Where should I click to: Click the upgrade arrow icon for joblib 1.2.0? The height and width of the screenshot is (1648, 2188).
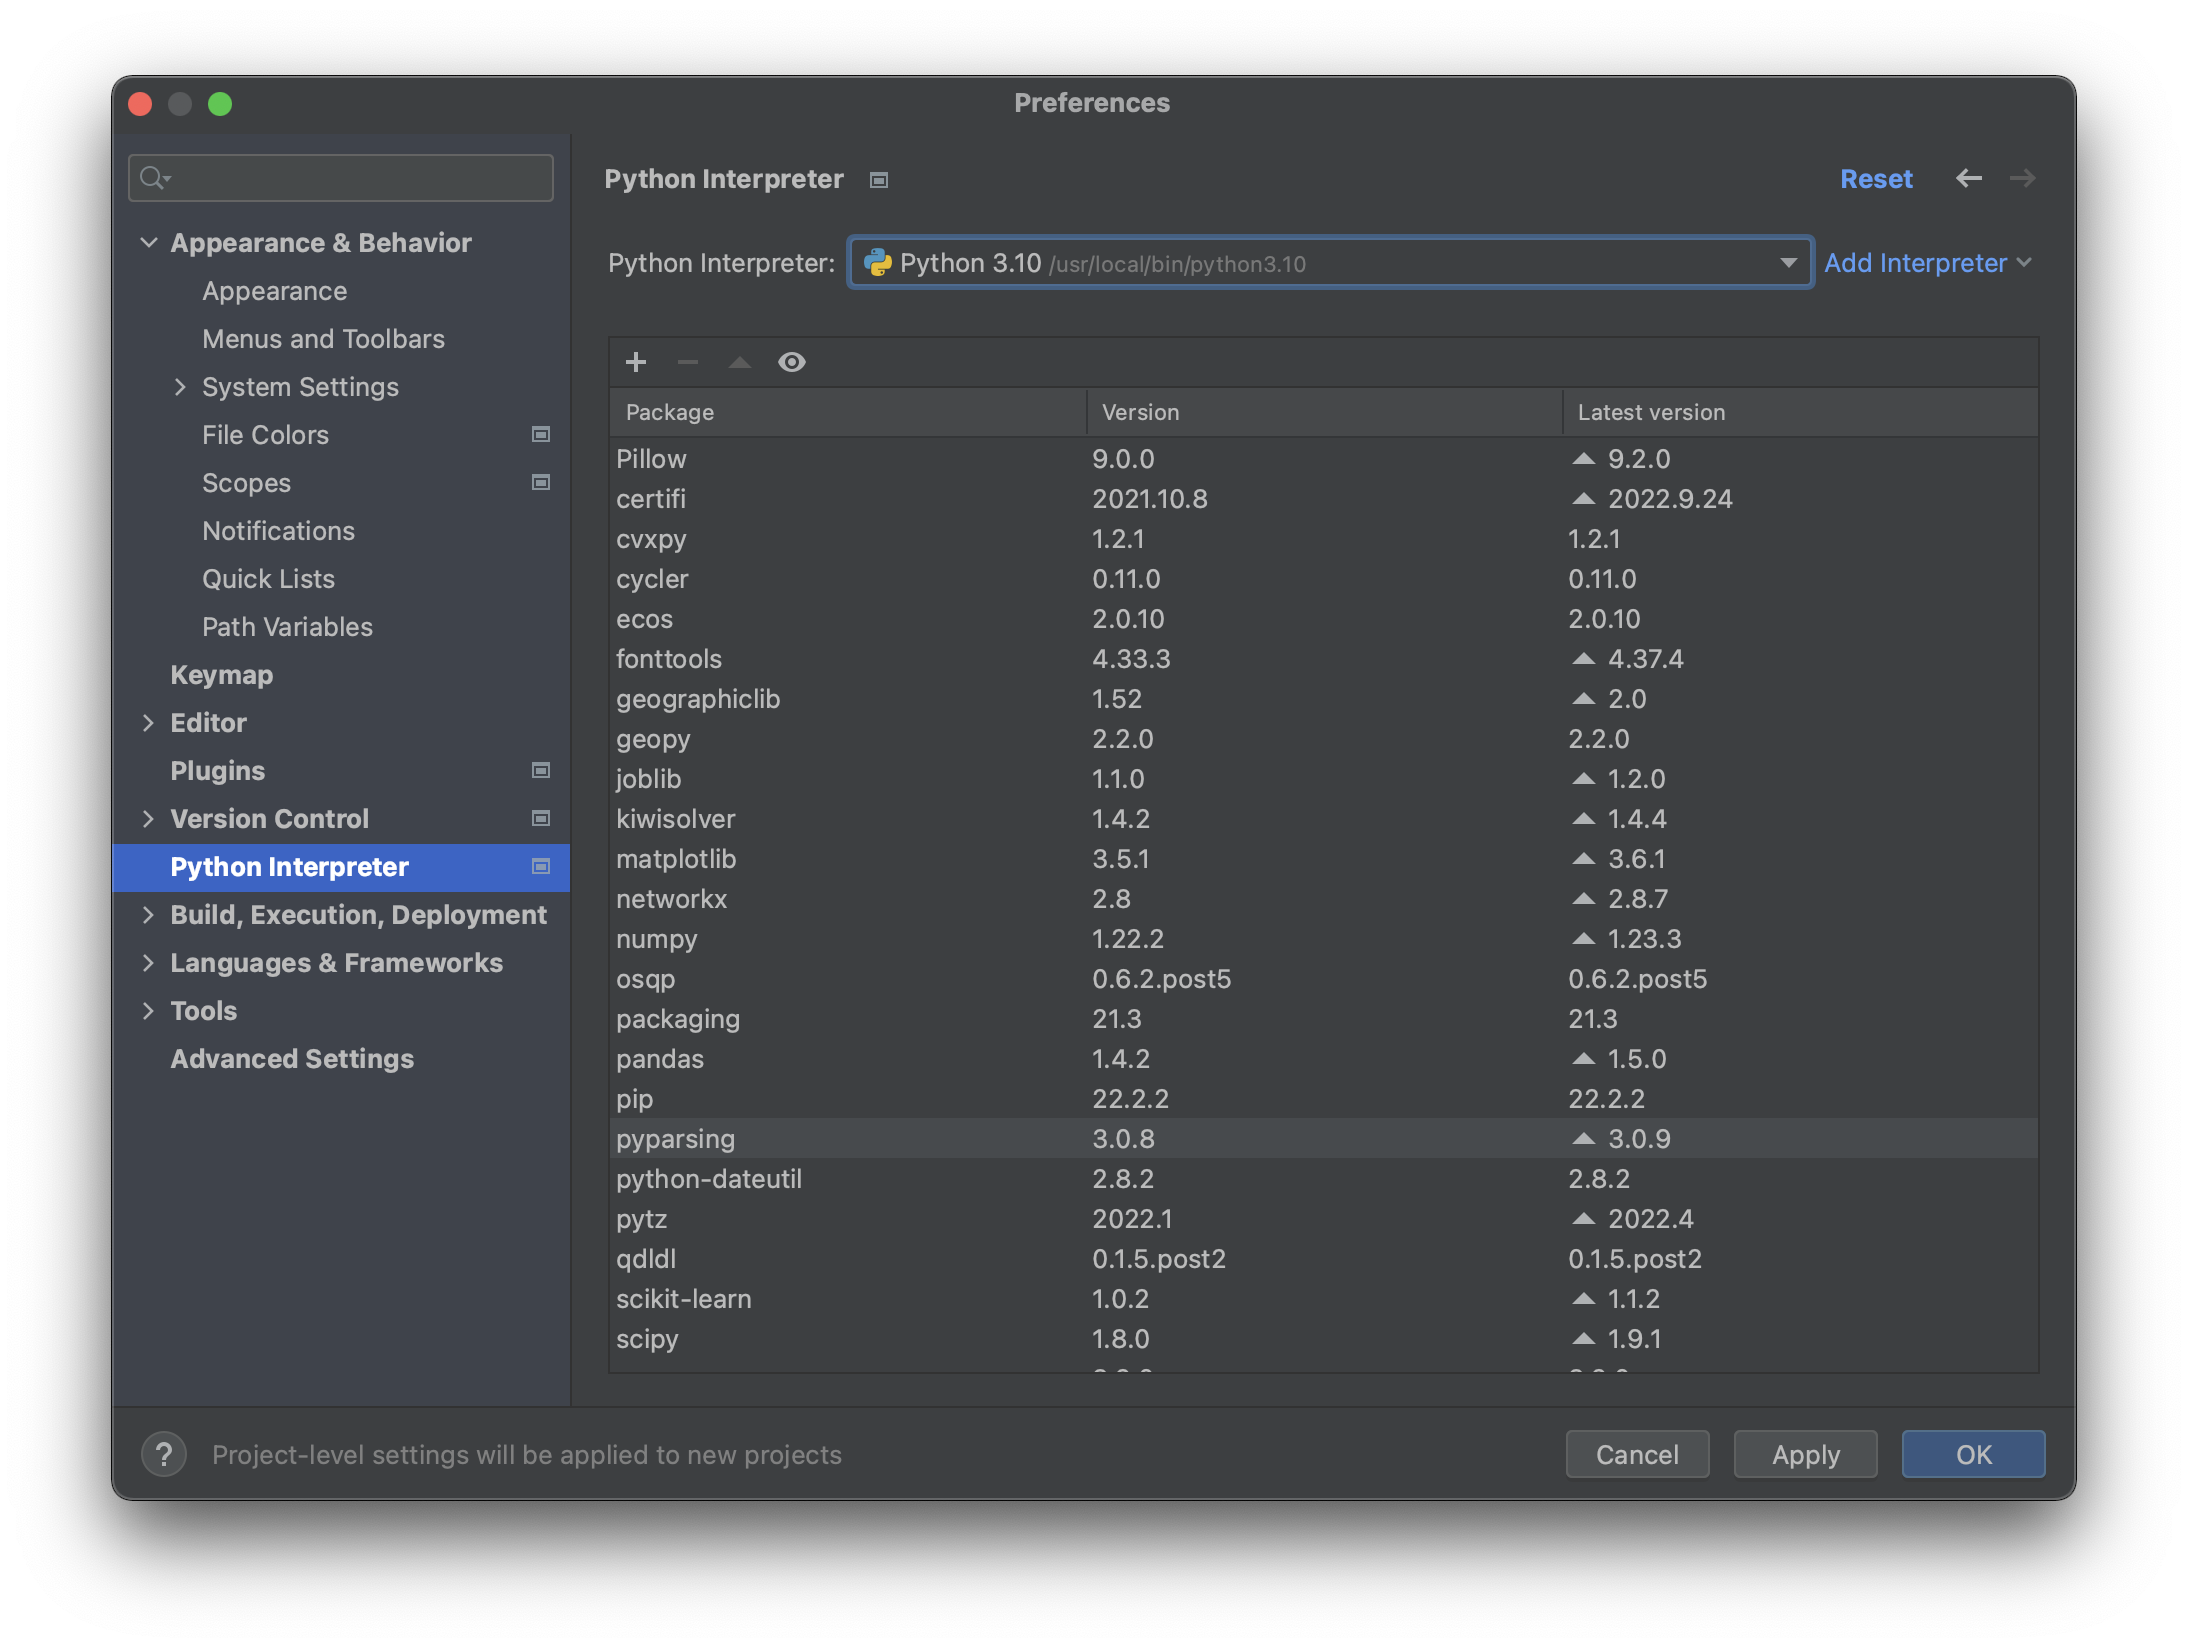tap(1583, 779)
